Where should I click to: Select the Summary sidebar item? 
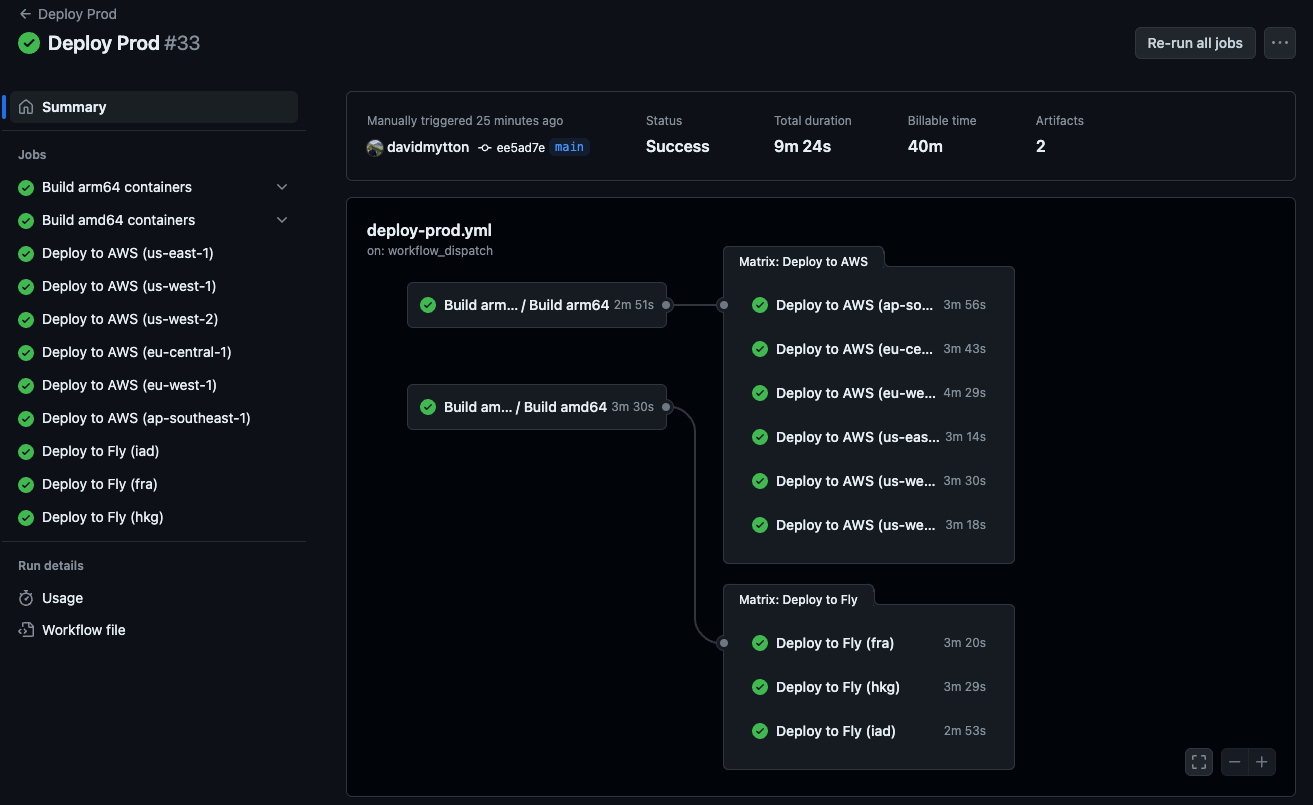pos(154,107)
